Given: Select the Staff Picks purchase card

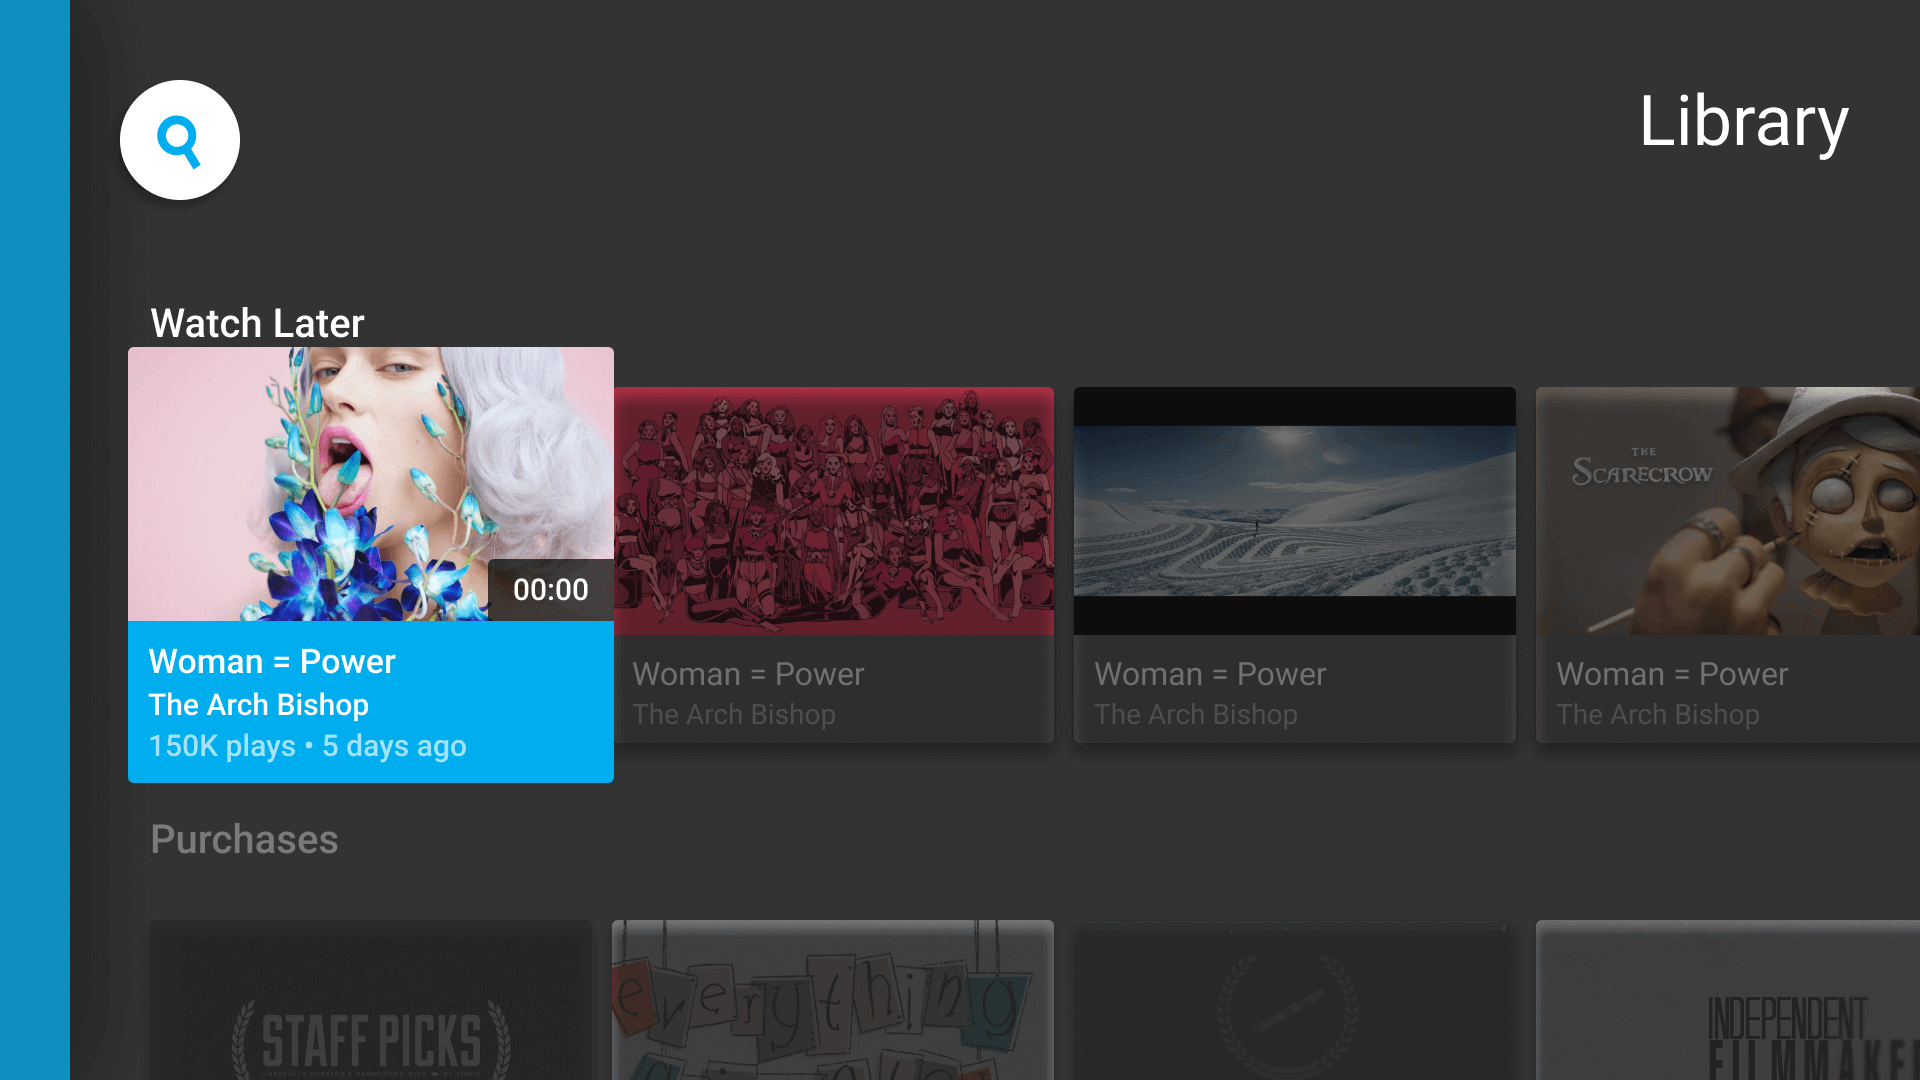Looking at the screenshot, I should [371, 1000].
